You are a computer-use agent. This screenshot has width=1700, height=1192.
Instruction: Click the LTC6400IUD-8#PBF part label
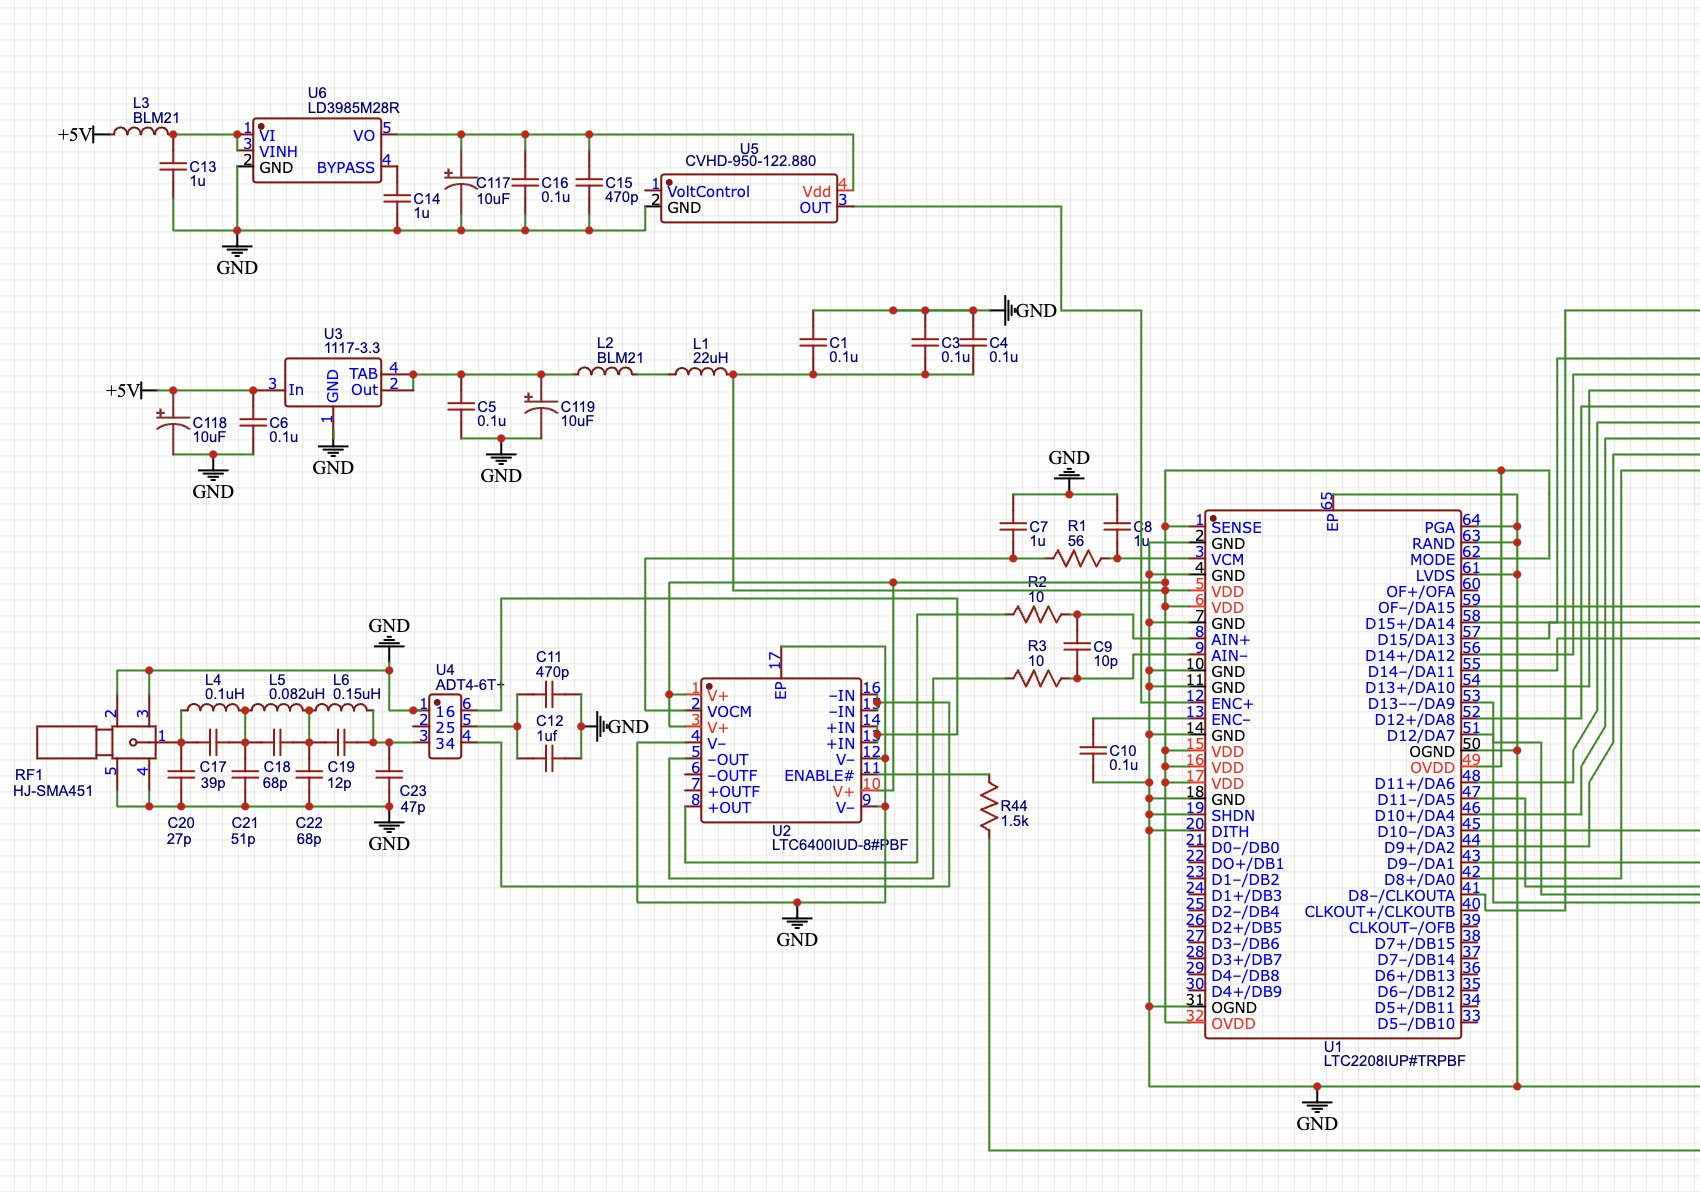coord(839,845)
